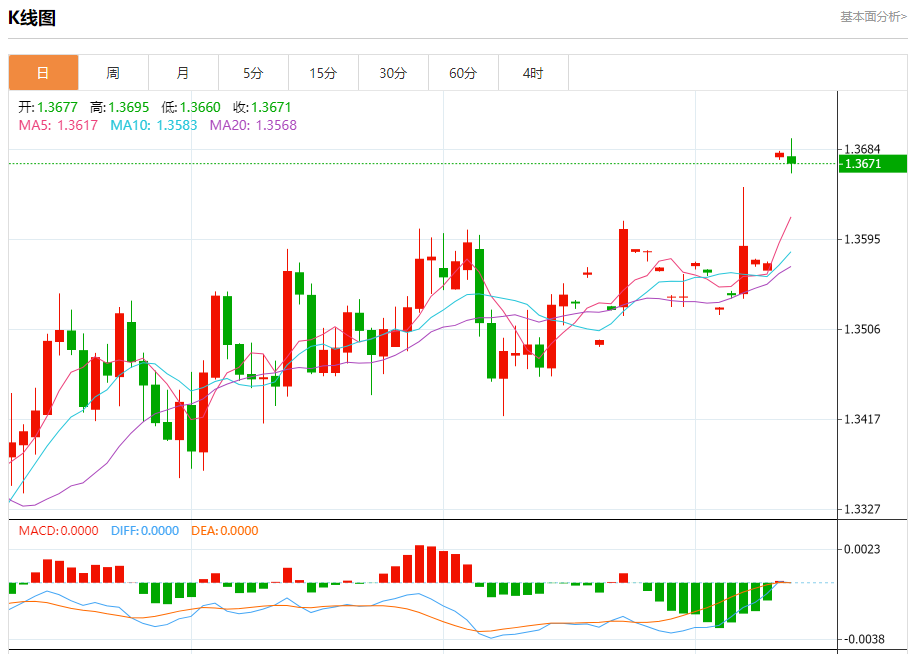Click the MA20: 1.3568 label
The height and width of the screenshot is (654, 916).
(x=253, y=125)
